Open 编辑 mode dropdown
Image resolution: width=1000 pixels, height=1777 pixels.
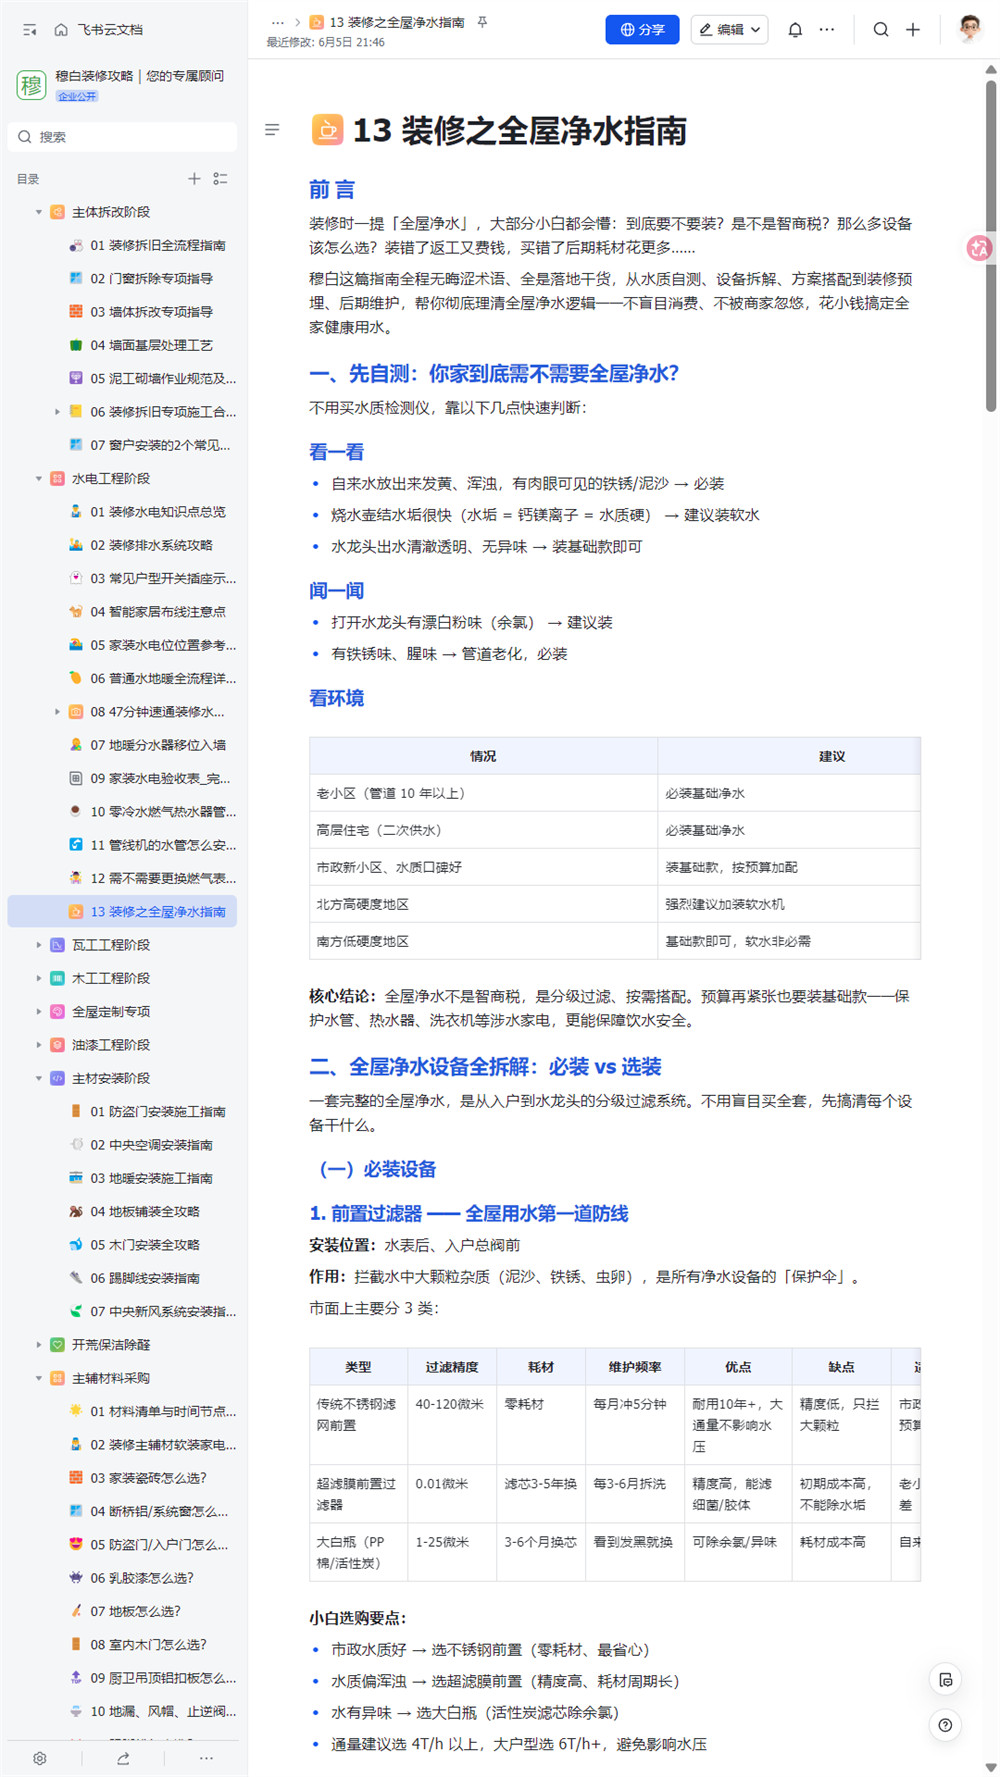(x=729, y=30)
